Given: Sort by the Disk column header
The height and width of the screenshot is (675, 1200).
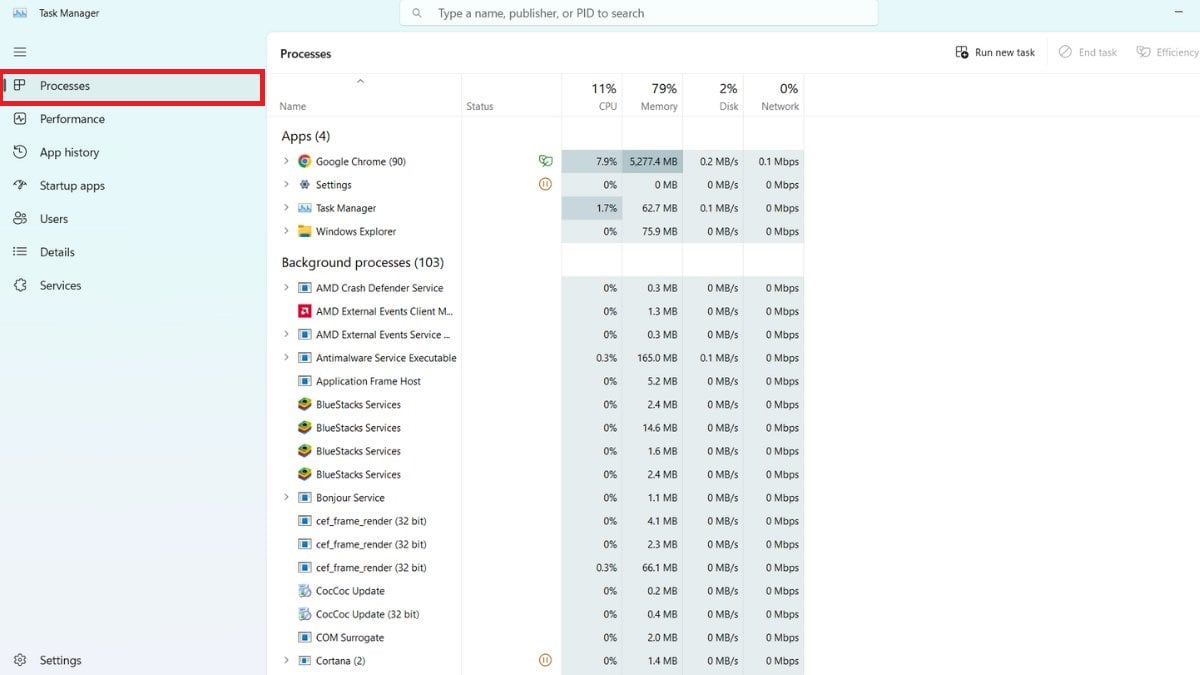Looking at the screenshot, I should pos(714,95).
